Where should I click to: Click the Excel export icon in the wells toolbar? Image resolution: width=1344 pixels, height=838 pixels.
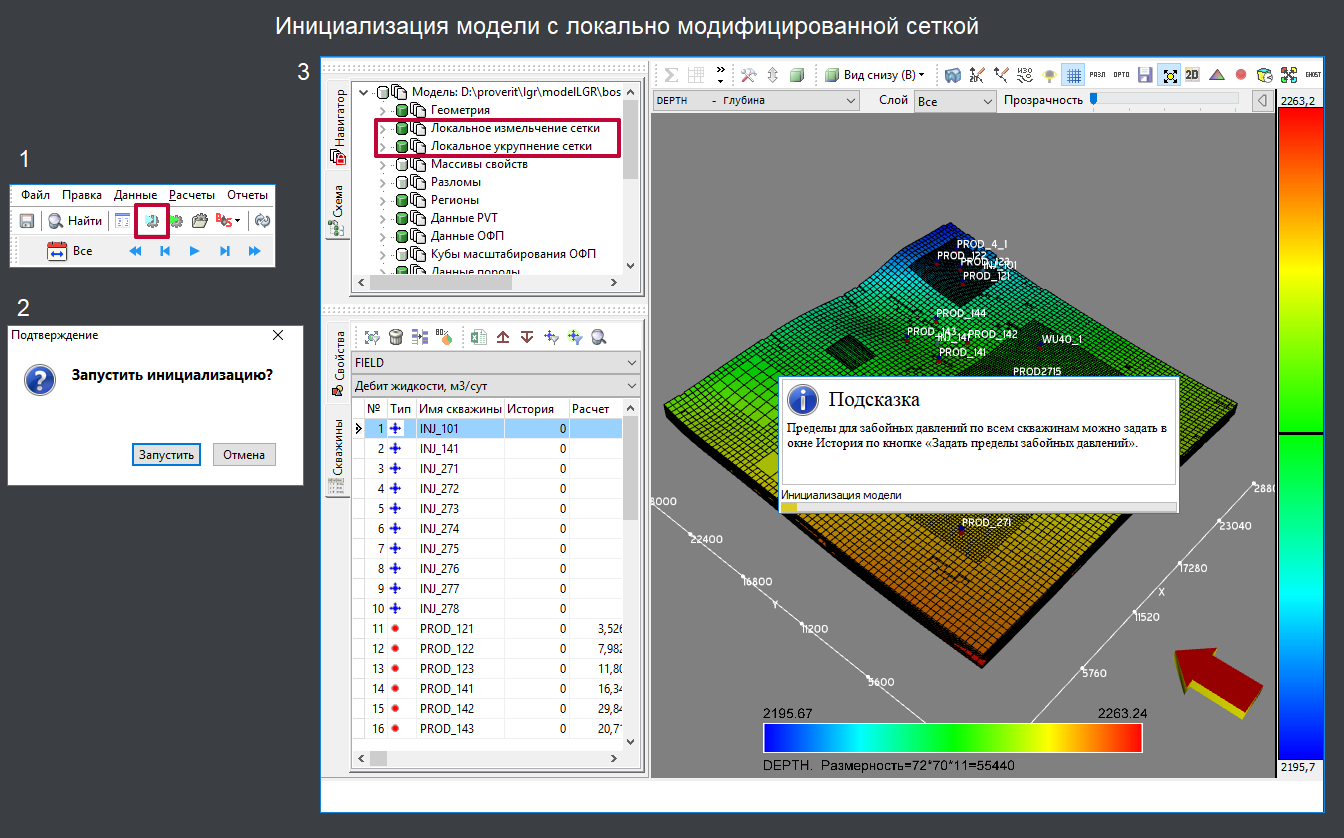(x=479, y=338)
